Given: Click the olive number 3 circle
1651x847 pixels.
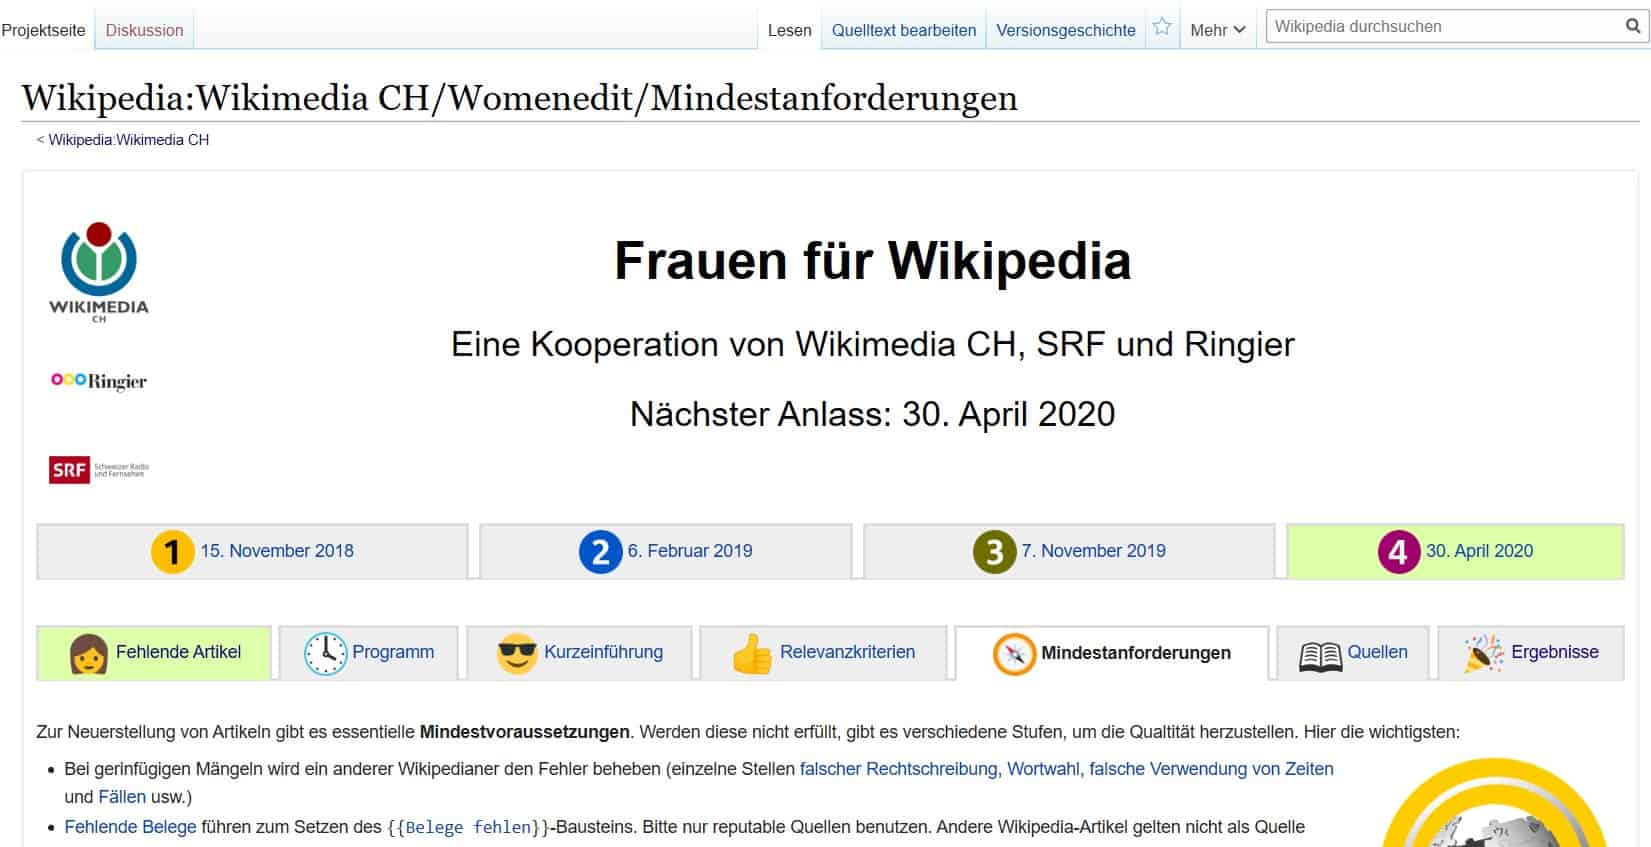Looking at the screenshot, I should pyautogui.click(x=994, y=551).
